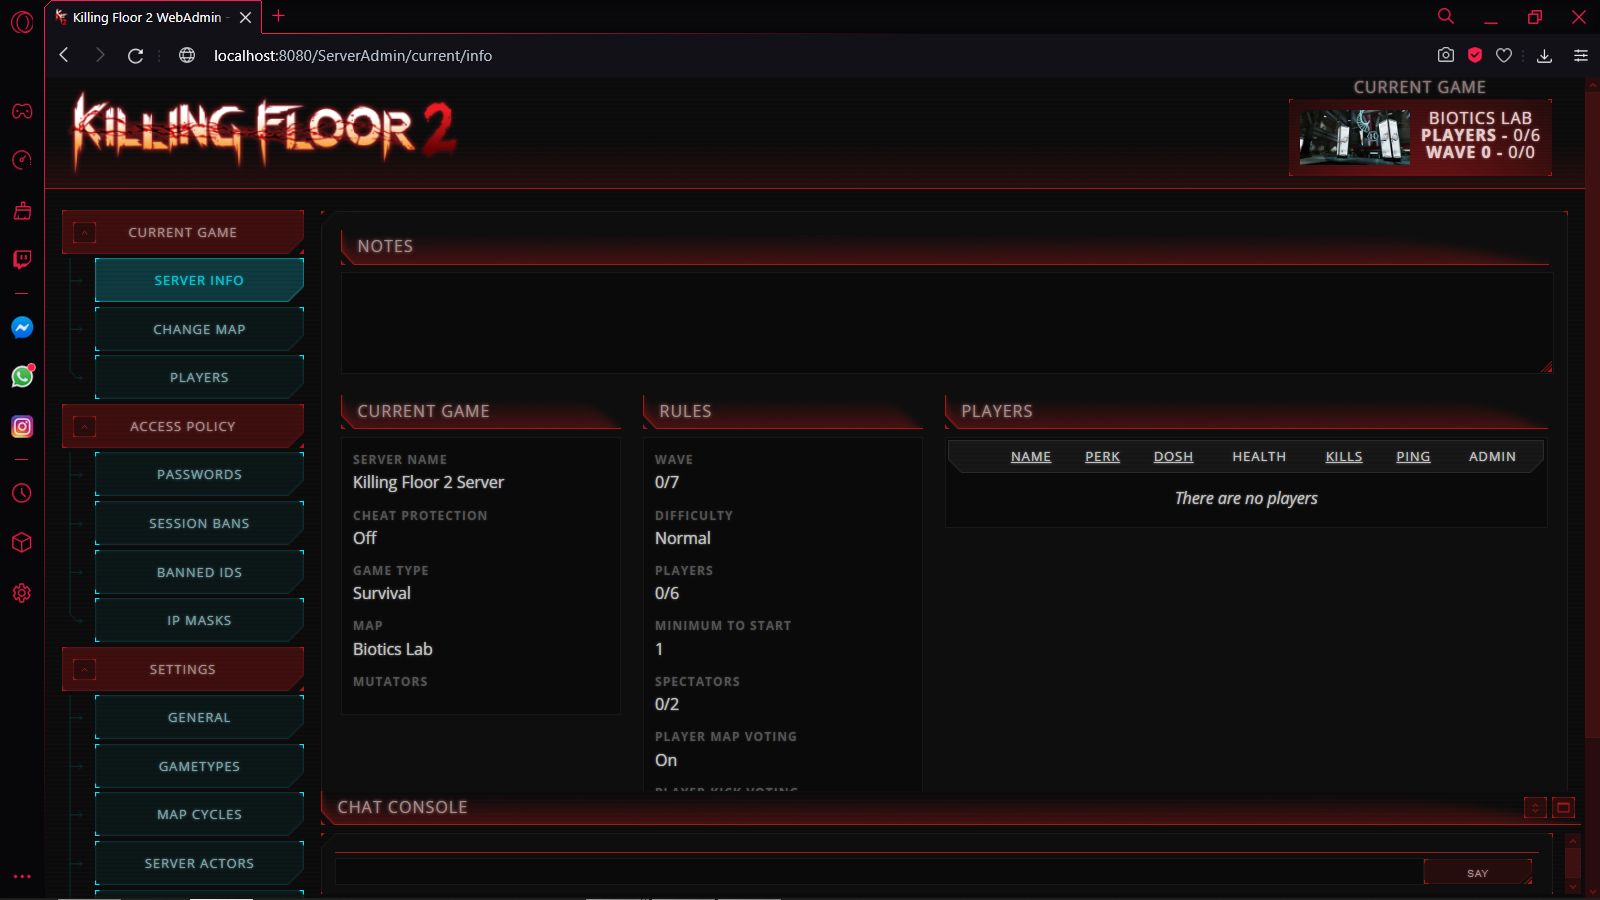Open Server Actors settings
This screenshot has width=1600, height=900.
coord(199,863)
